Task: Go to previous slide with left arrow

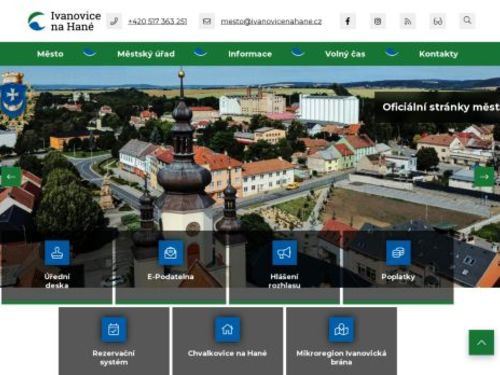Action: coord(11,177)
